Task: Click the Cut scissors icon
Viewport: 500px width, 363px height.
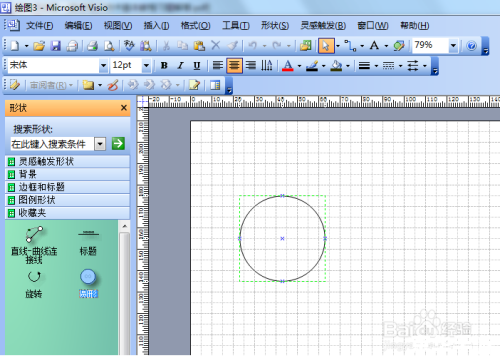Action: 166,46
